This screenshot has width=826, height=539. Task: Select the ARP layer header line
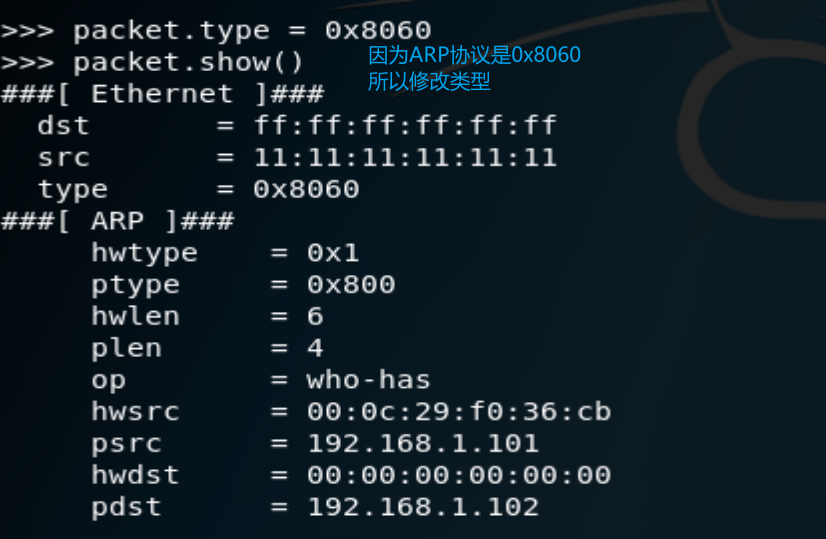tap(117, 221)
